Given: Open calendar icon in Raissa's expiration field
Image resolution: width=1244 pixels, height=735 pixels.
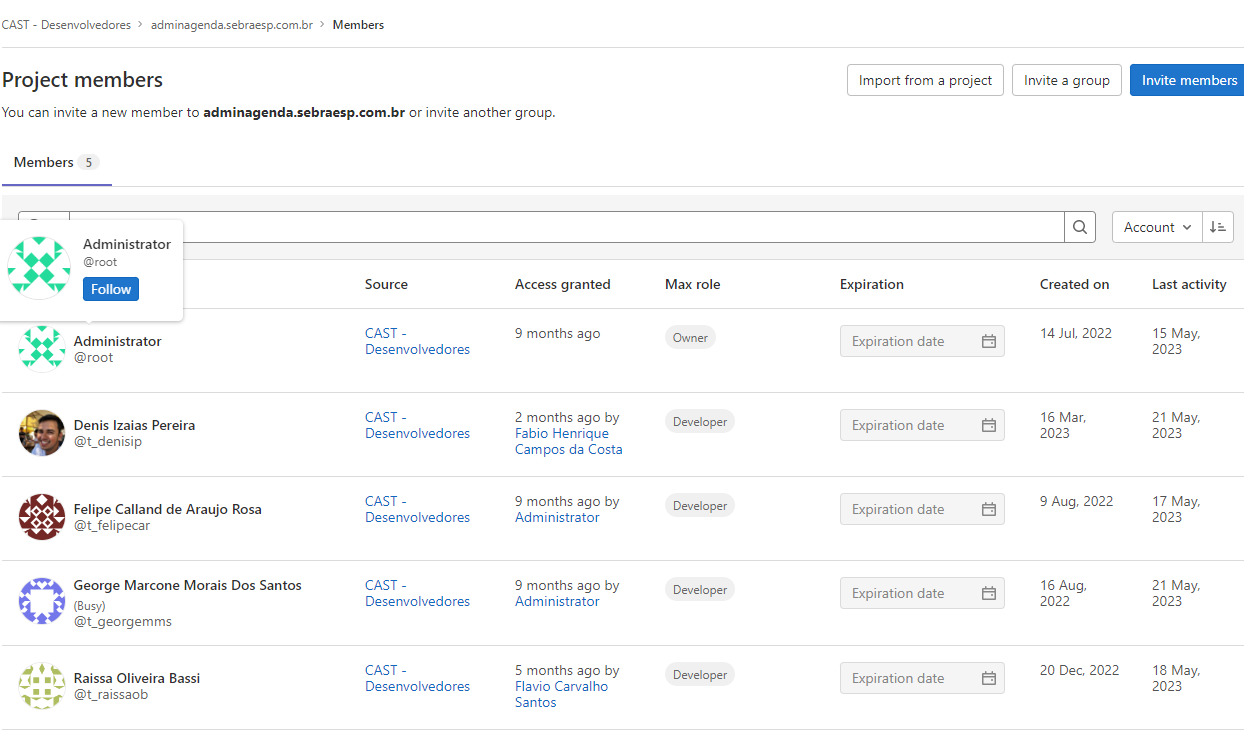Looking at the screenshot, I should point(988,678).
